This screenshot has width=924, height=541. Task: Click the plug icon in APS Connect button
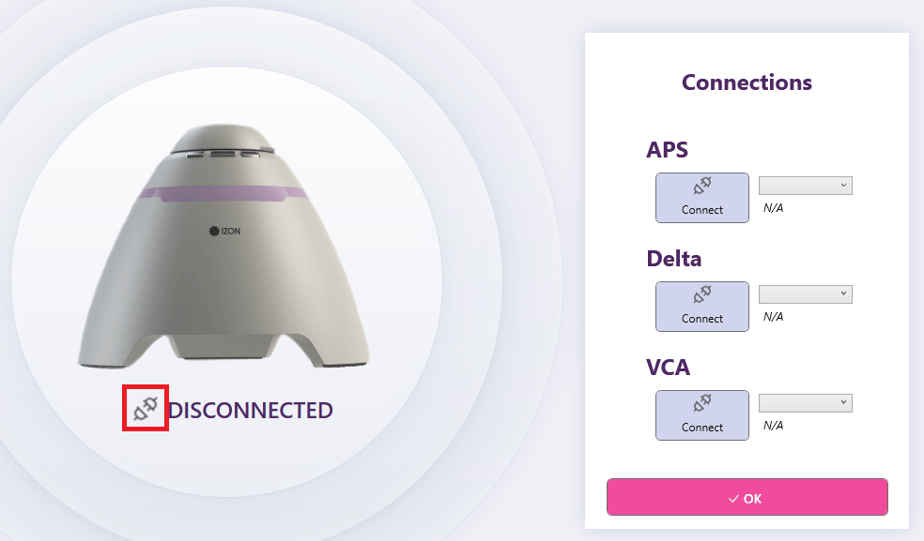(x=702, y=187)
